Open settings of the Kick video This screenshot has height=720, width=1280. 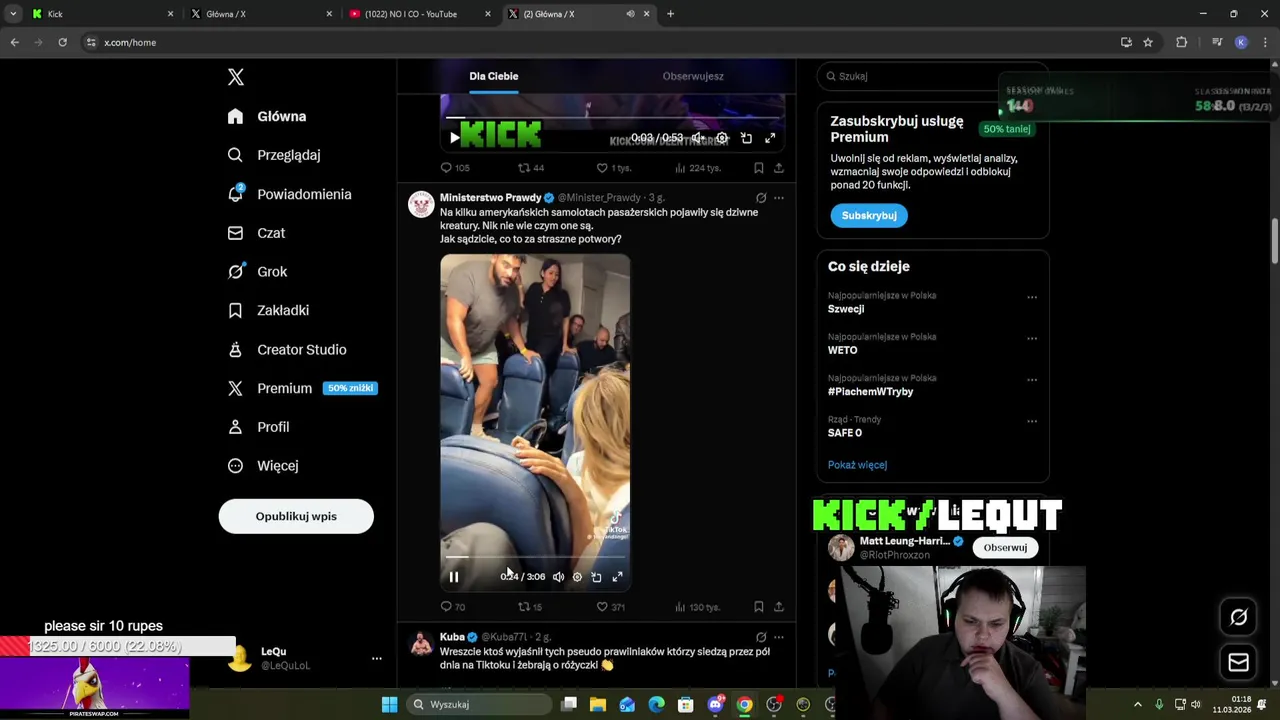pos(722,138)
